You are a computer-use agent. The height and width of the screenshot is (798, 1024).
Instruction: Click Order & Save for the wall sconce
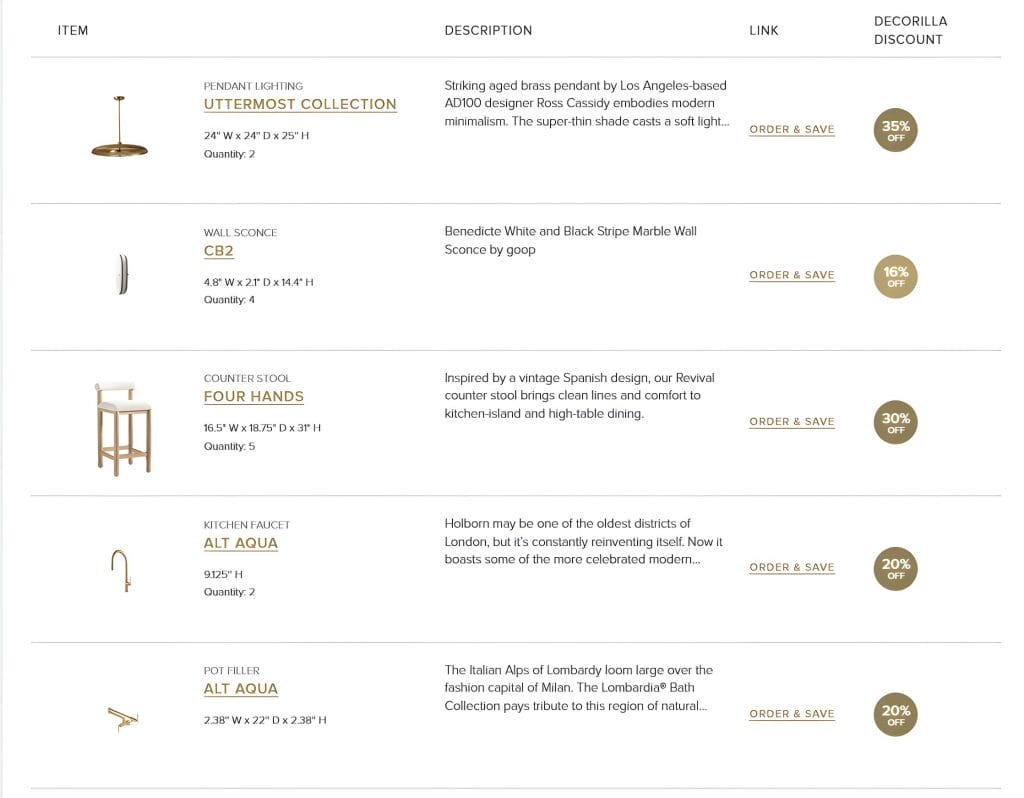tap(791, 275)
